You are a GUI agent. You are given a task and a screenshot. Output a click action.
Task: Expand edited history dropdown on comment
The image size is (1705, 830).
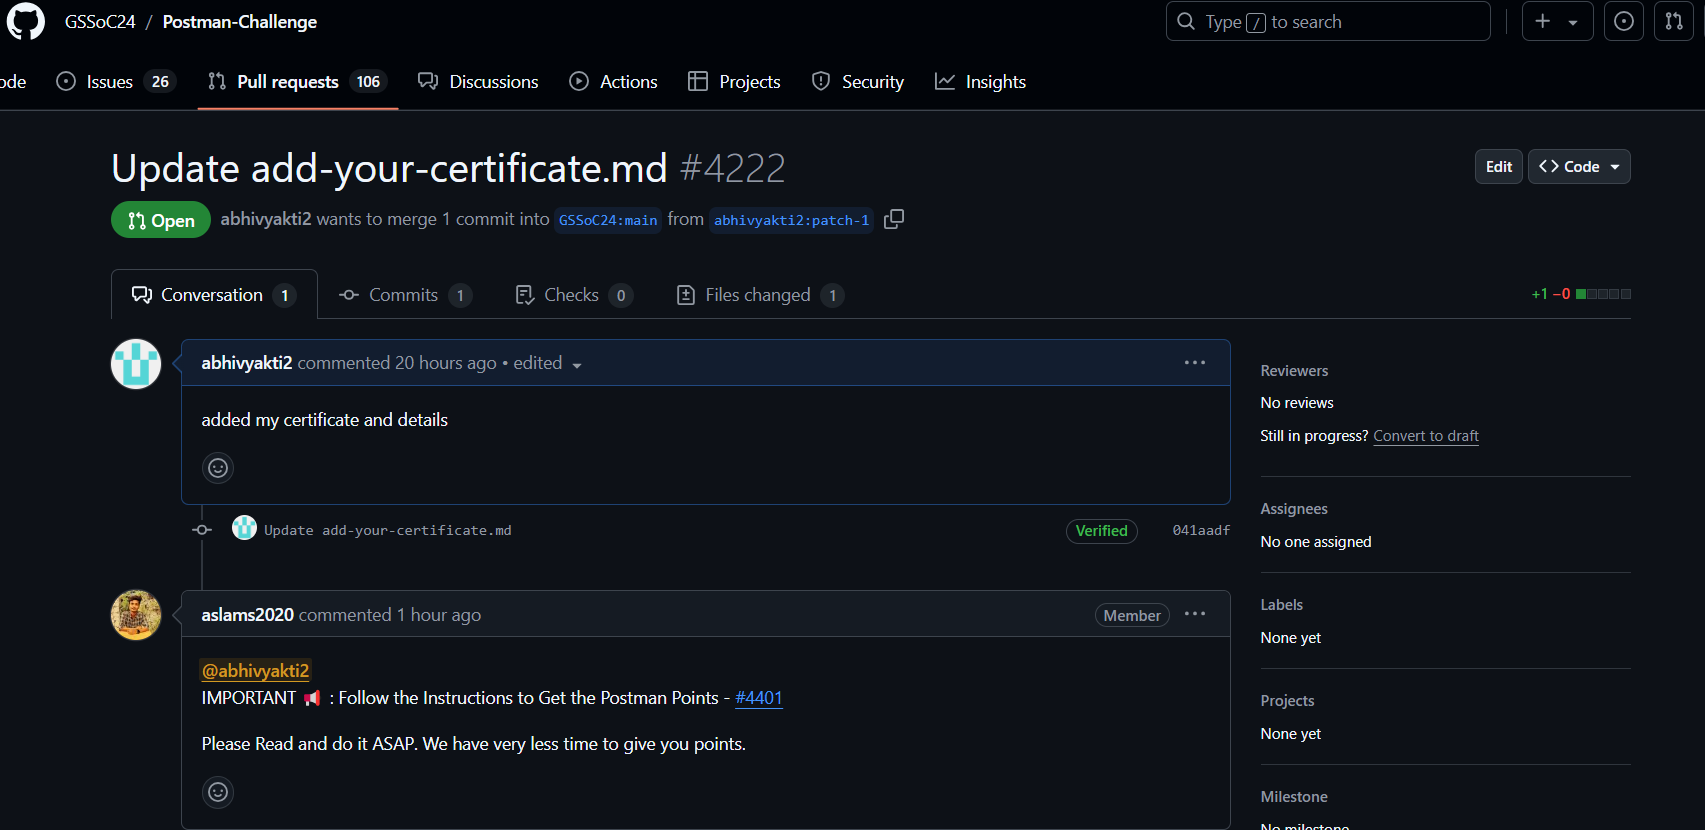(548, 363)
